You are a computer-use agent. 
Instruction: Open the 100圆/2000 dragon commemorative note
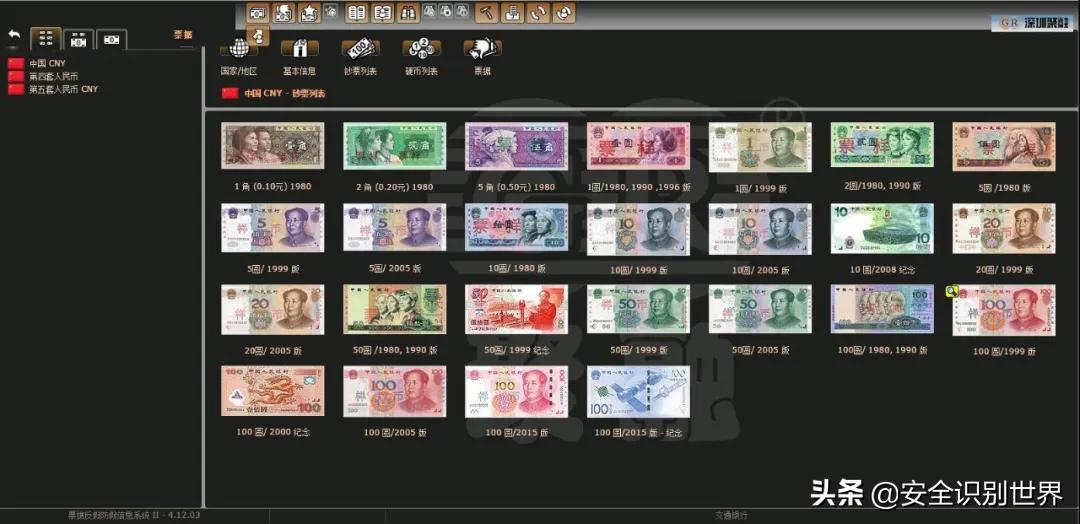[x=273, y=391]
